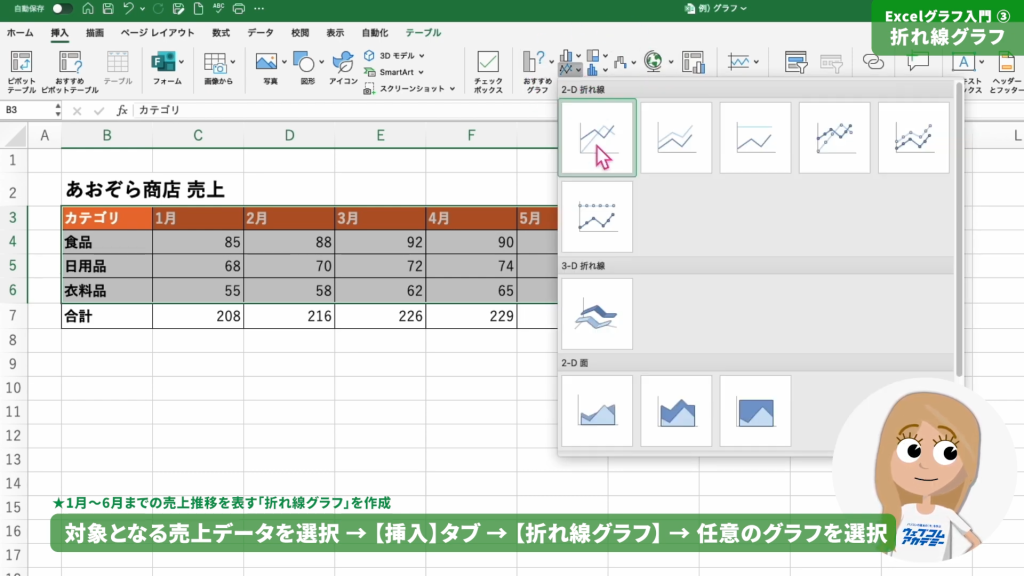
Task: Pick the line with markers chart type
Action: (x=834, y=138)
